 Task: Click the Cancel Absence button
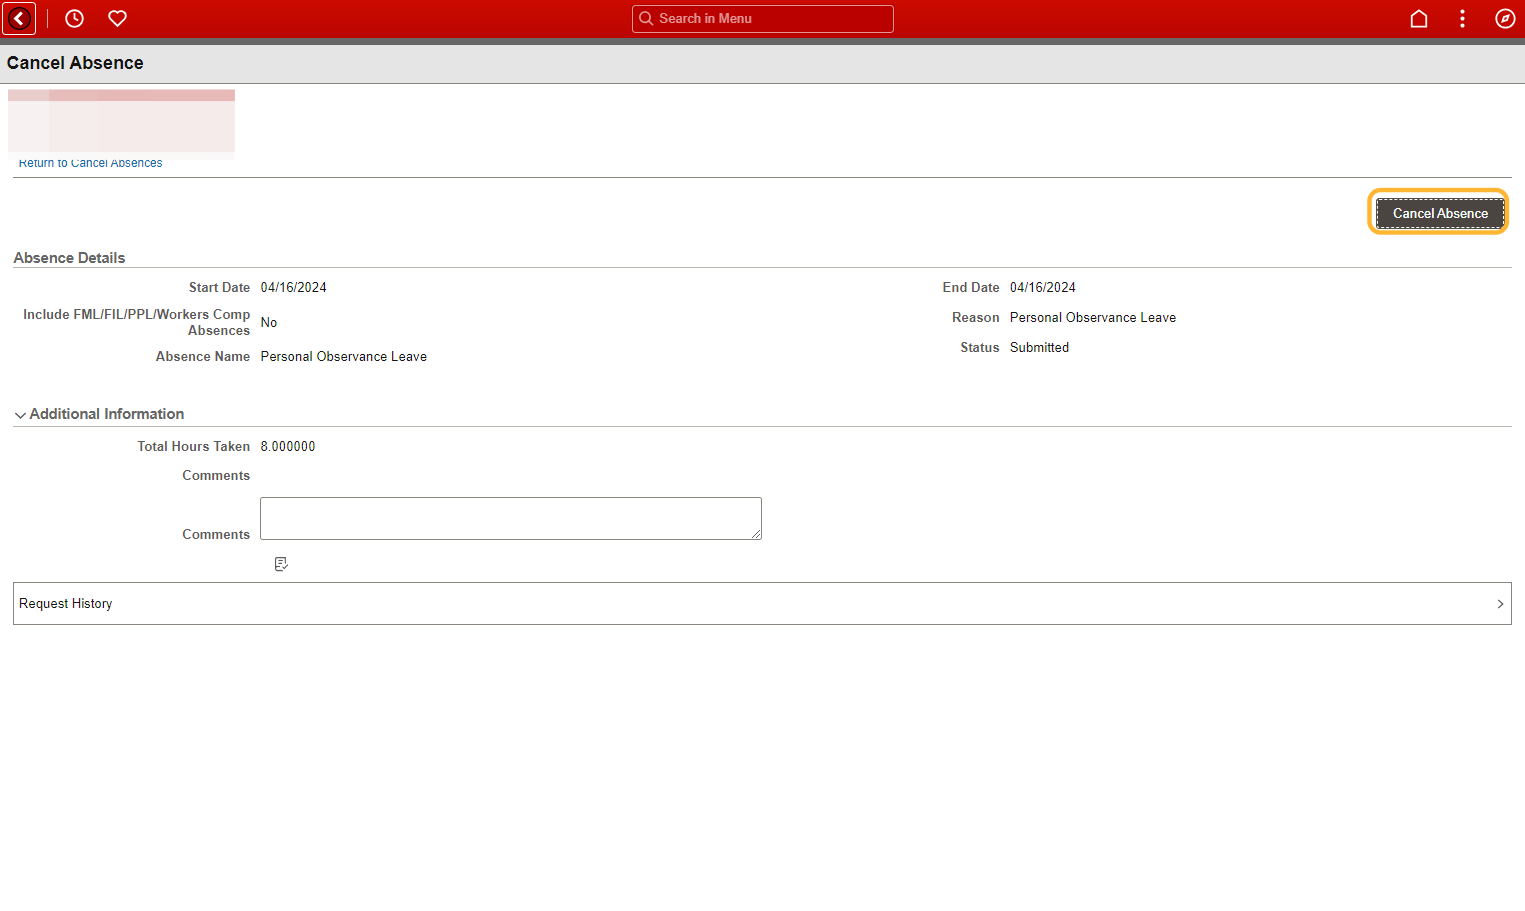pyautogui.click(x=1440, y=213)
